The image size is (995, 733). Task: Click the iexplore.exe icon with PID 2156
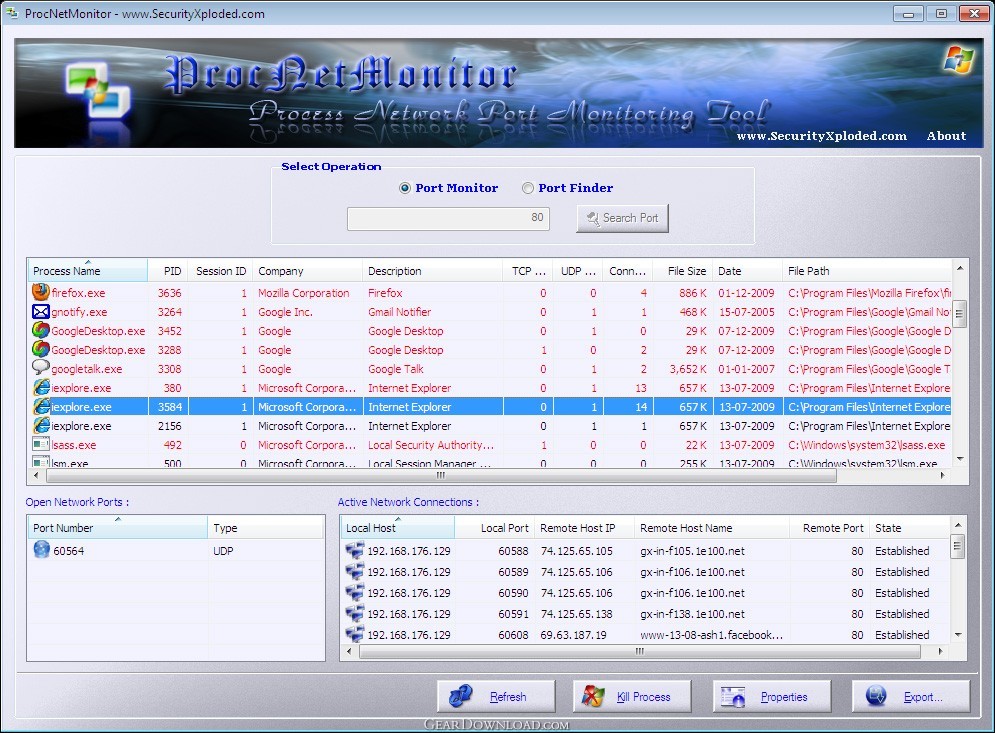(41, 425)
